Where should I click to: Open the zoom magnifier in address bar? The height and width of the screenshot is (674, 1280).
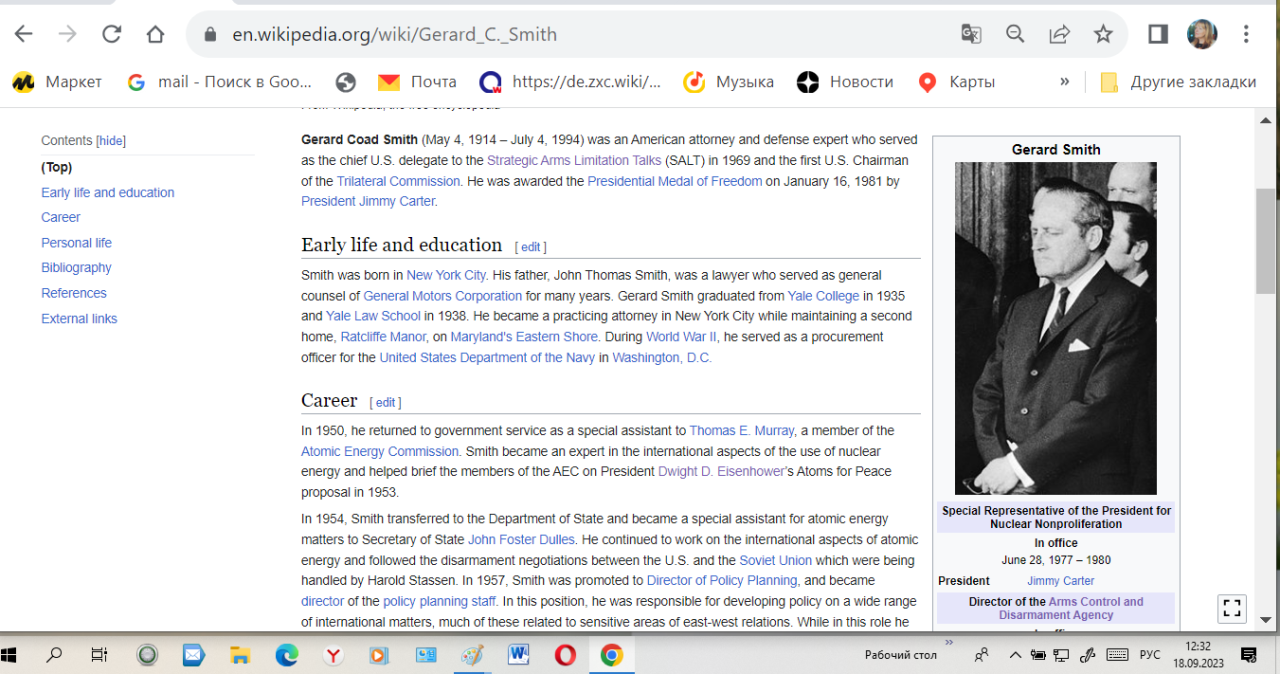click(1015, 34)
